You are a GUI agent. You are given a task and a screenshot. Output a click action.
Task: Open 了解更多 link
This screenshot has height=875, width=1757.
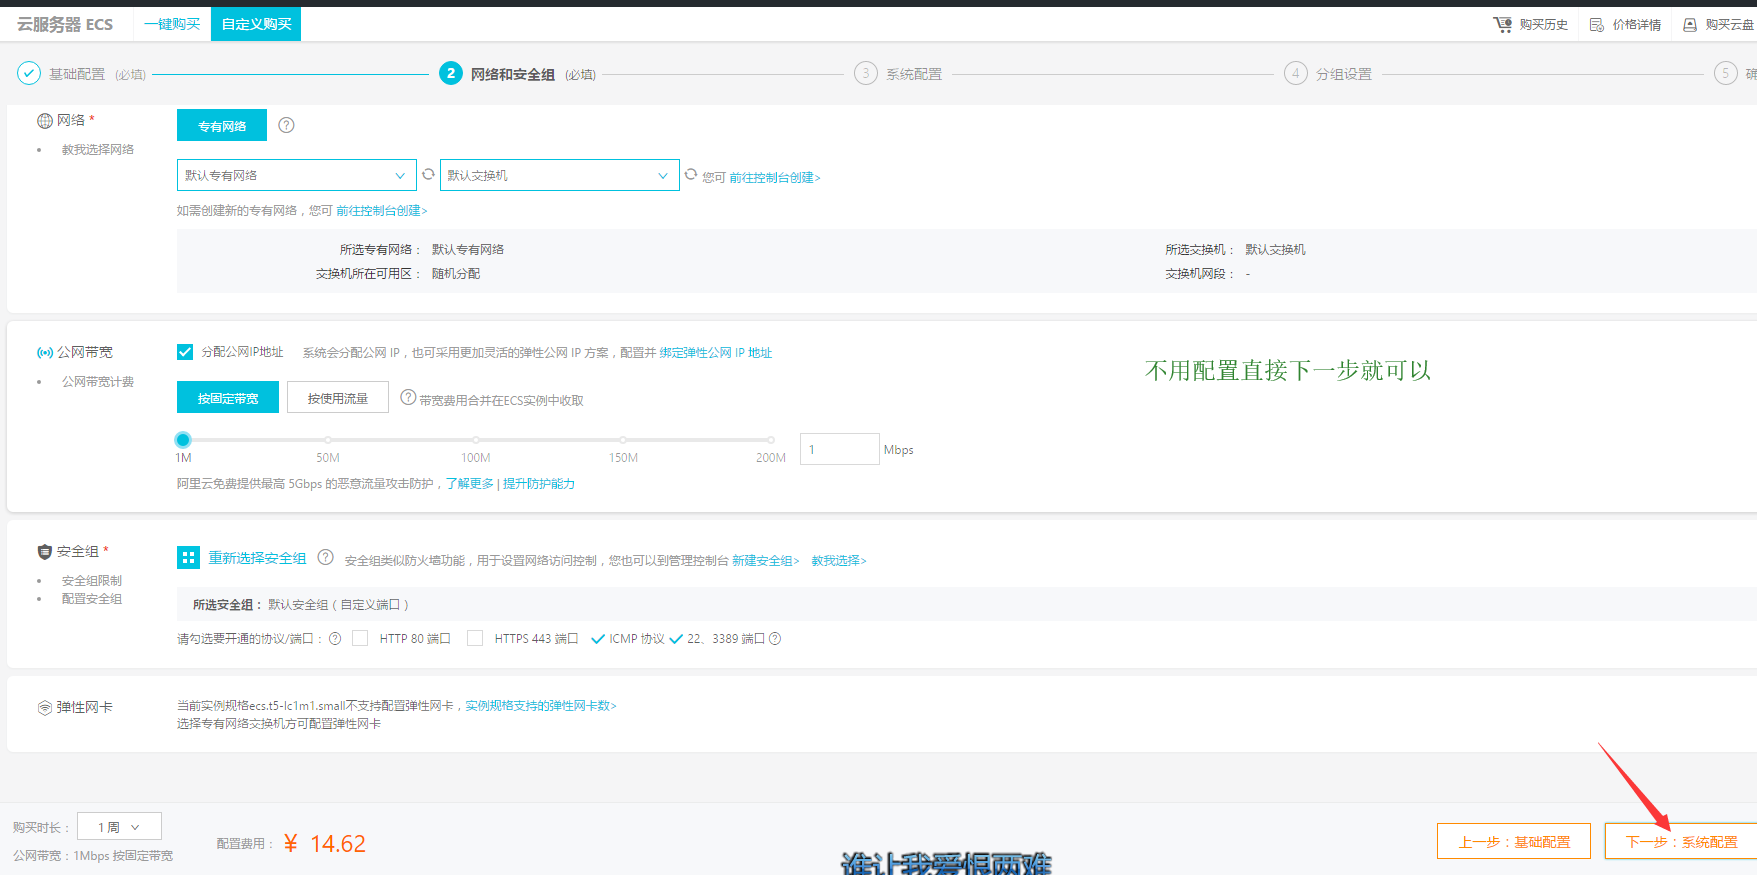pyautogui.click(x=470, y=483)
